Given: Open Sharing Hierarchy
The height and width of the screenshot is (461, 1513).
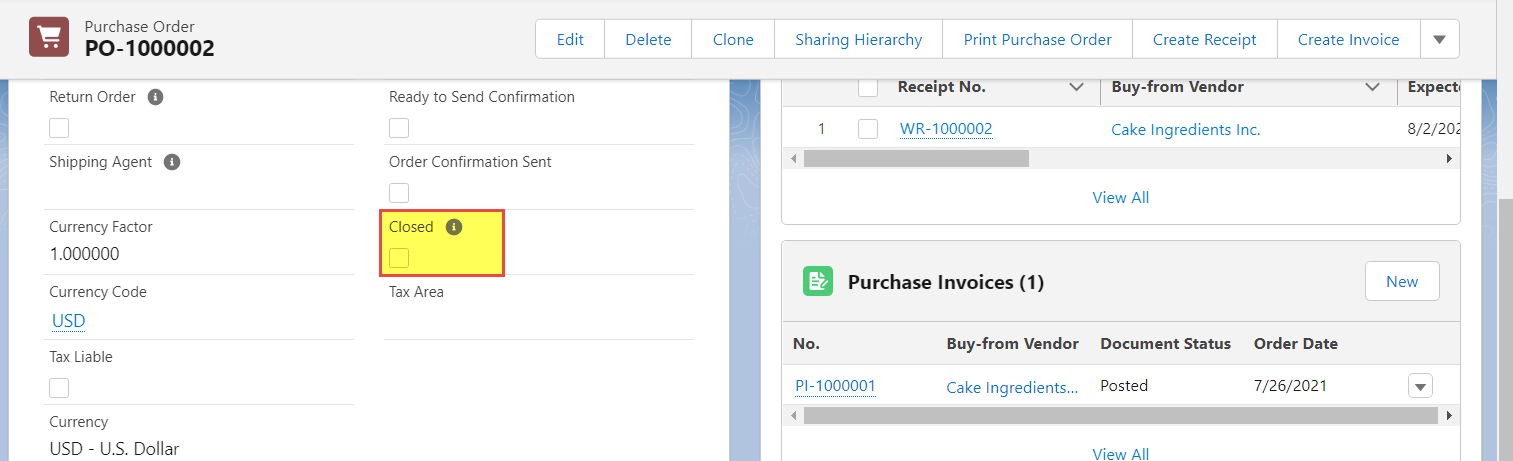Looking at the screenshot, I should coord(859,40).
